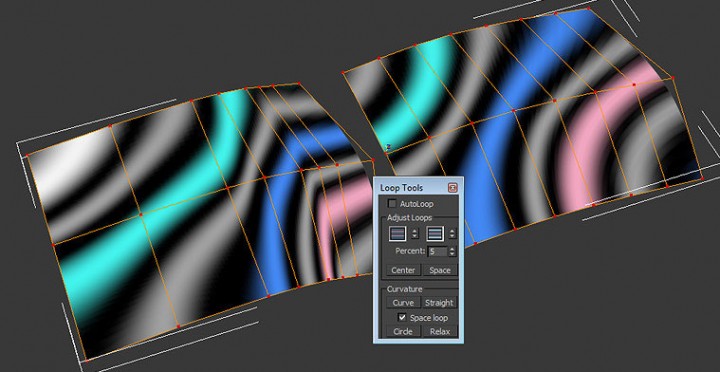Click the Percent spinner arrows
Screen dimensions: 720x372
[x=452, y=252]
